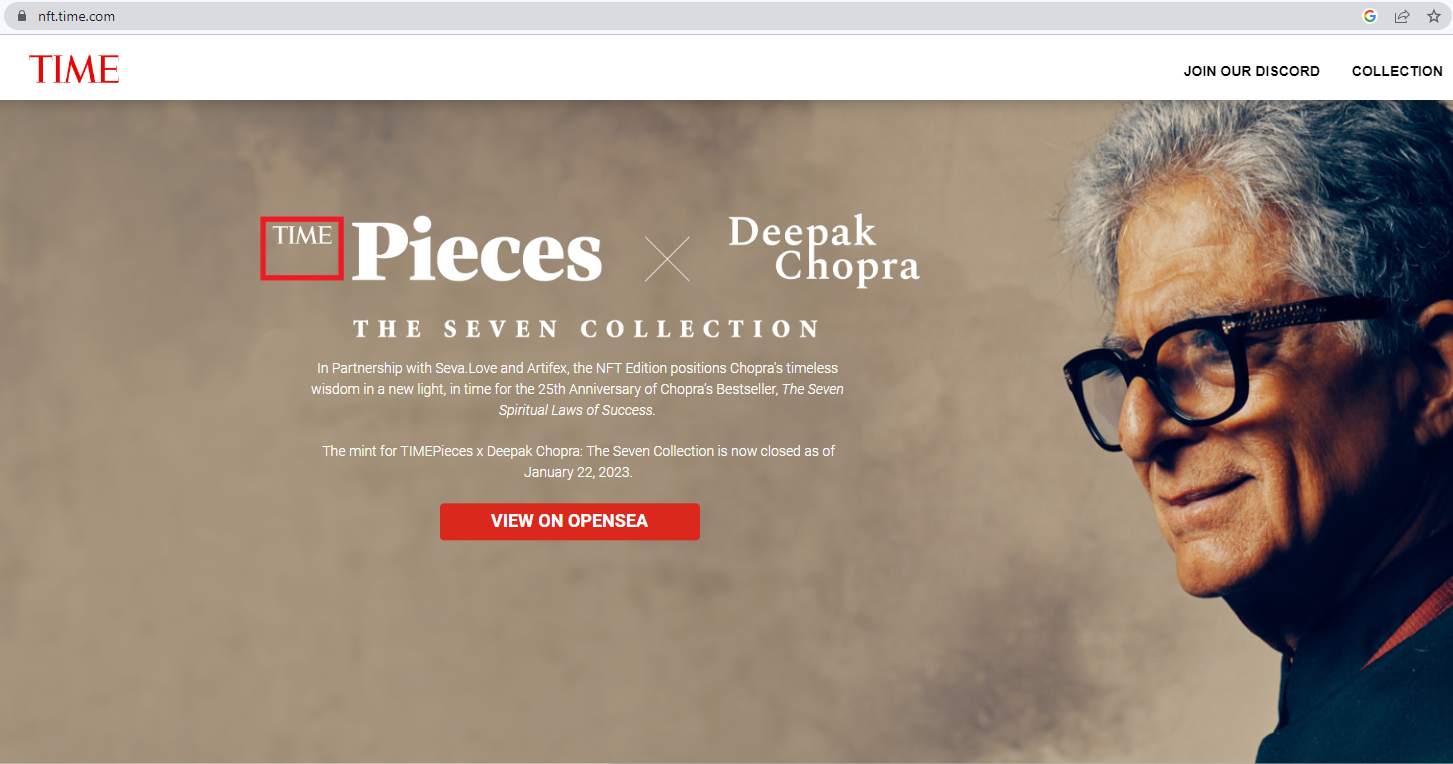1453x764 pixels.
Task: Click the January 22, 2023 date text
Action: click(578, 472)
